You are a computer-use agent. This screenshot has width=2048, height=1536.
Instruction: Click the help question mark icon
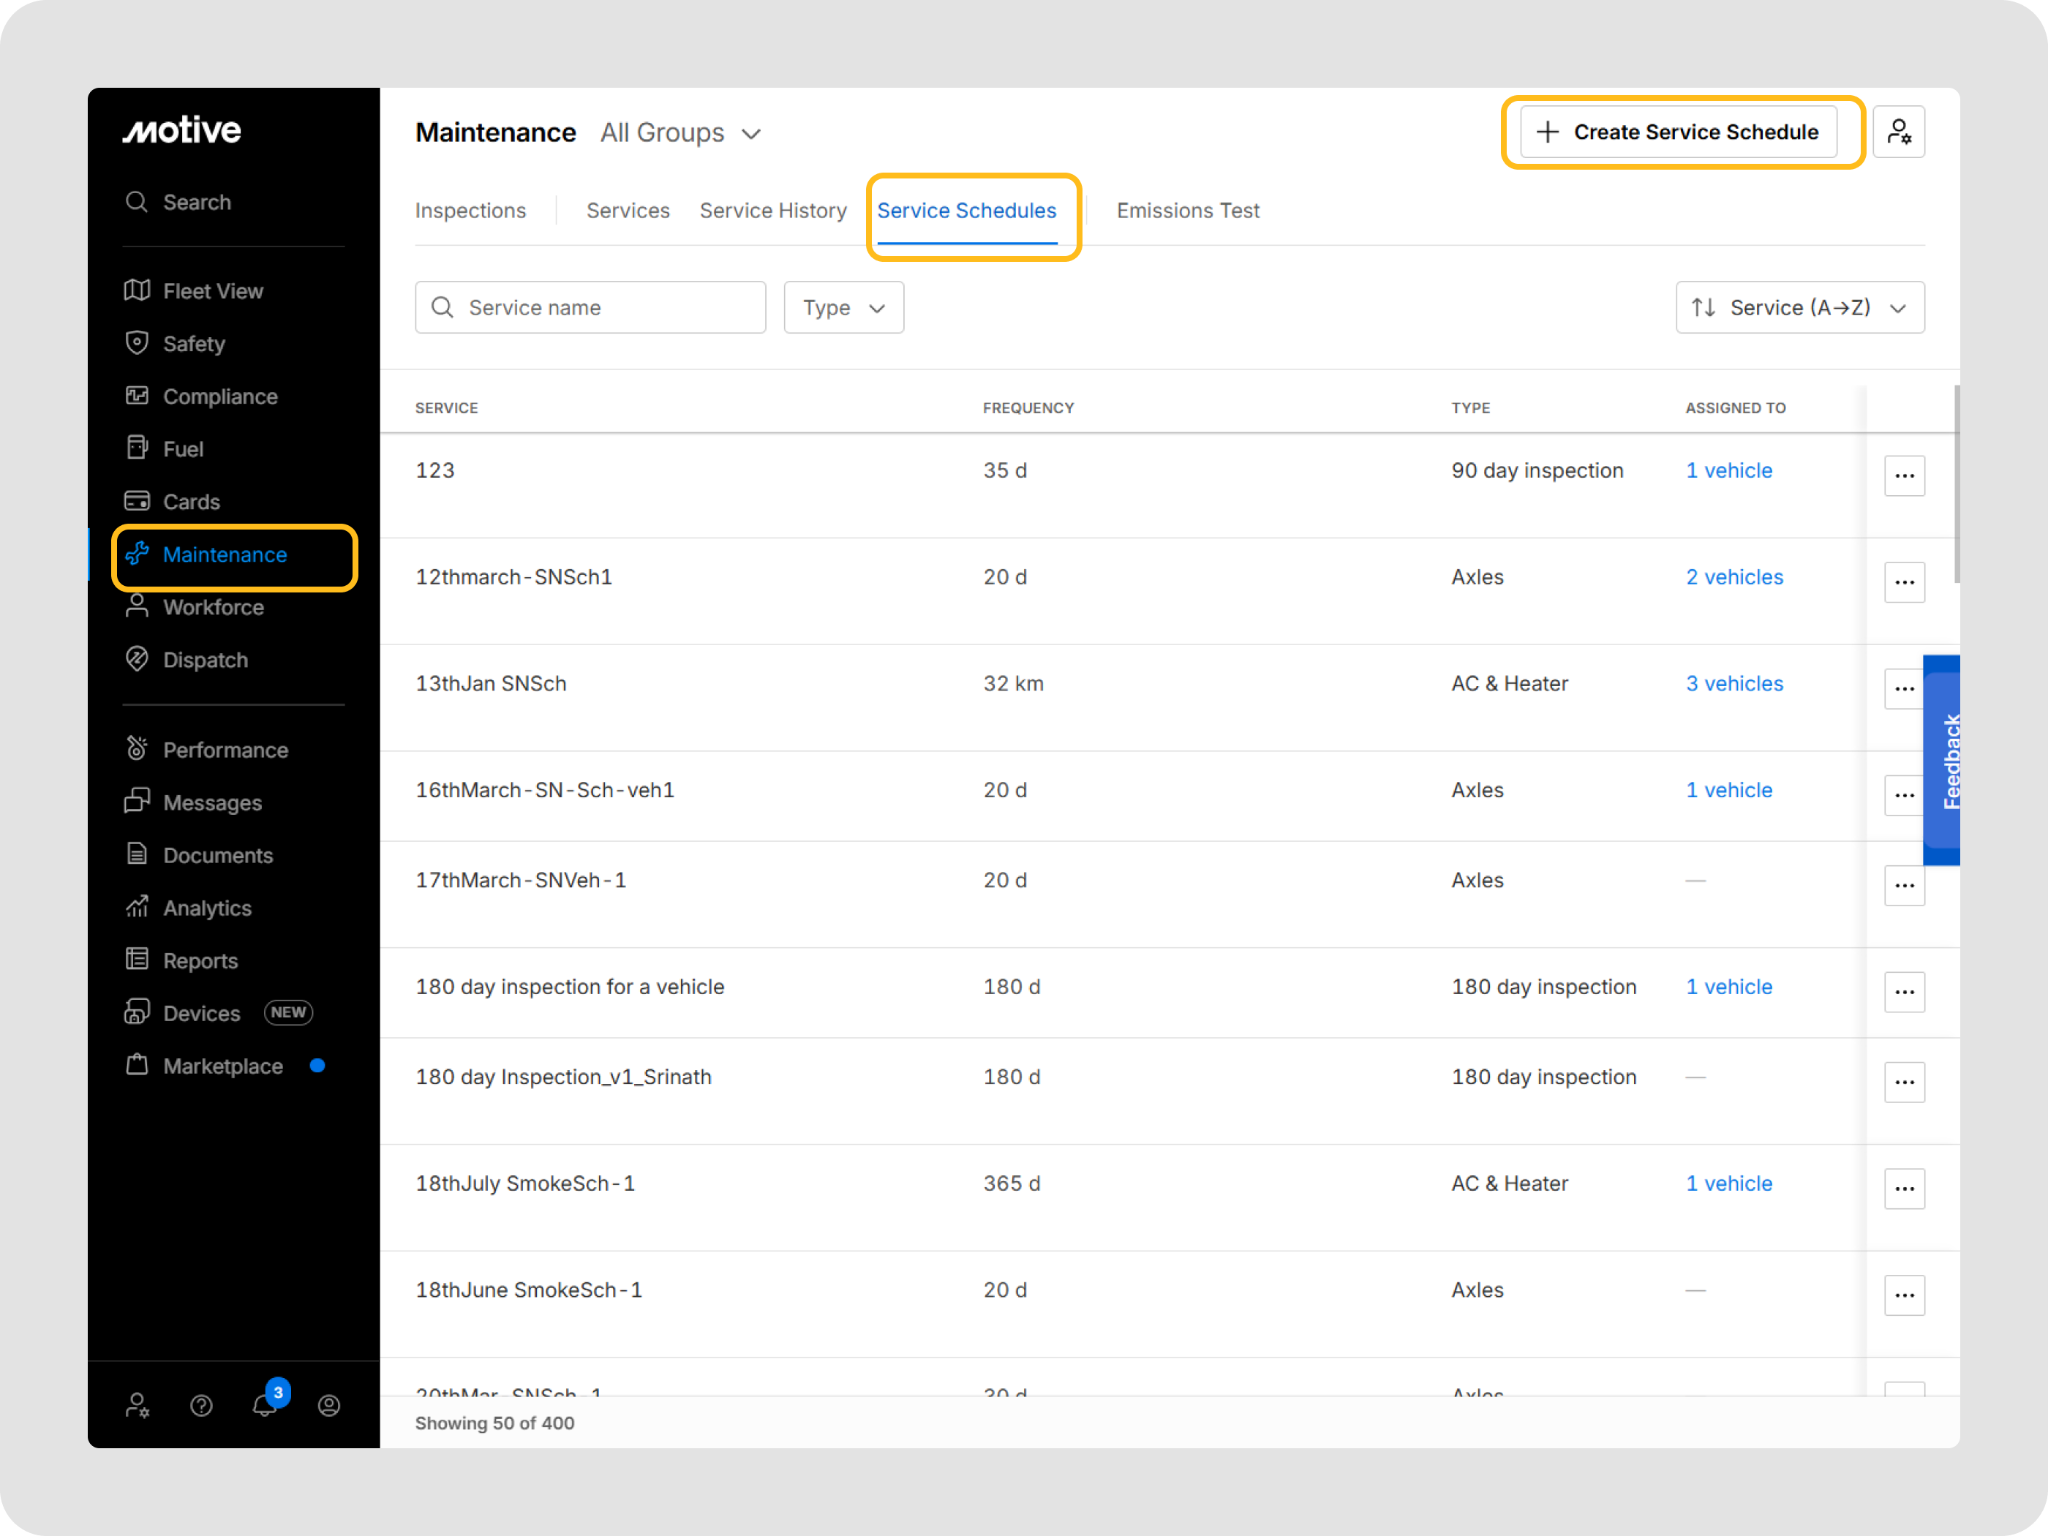[x=201, y=1405]
